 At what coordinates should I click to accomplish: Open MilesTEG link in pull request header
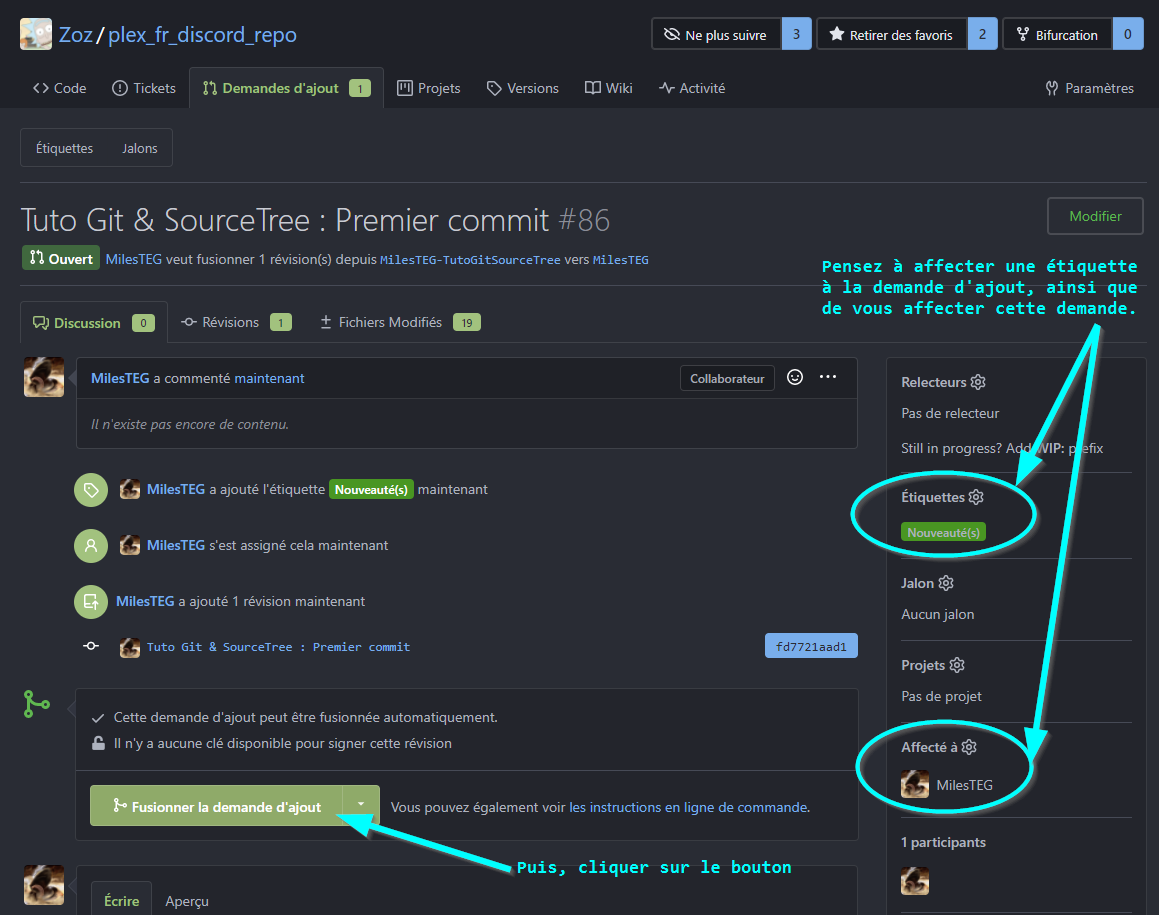pyautogui.click(x=133, y=259)
